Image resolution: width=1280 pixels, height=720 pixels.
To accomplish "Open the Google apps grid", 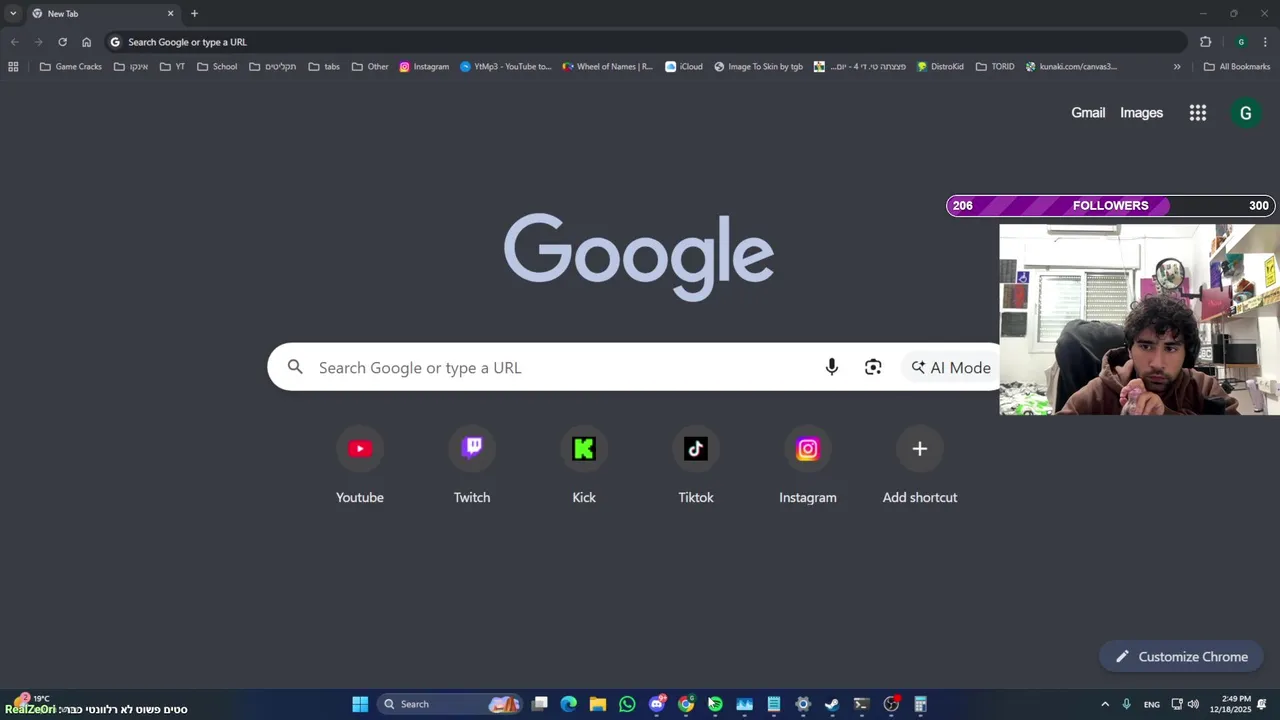I will [1198, 113].
